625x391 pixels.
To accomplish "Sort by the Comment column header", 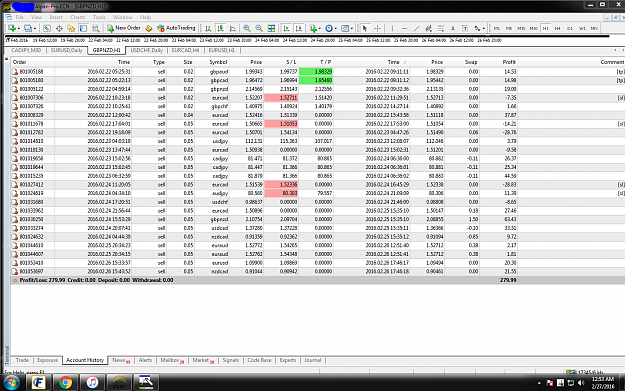I will [612, 62].
